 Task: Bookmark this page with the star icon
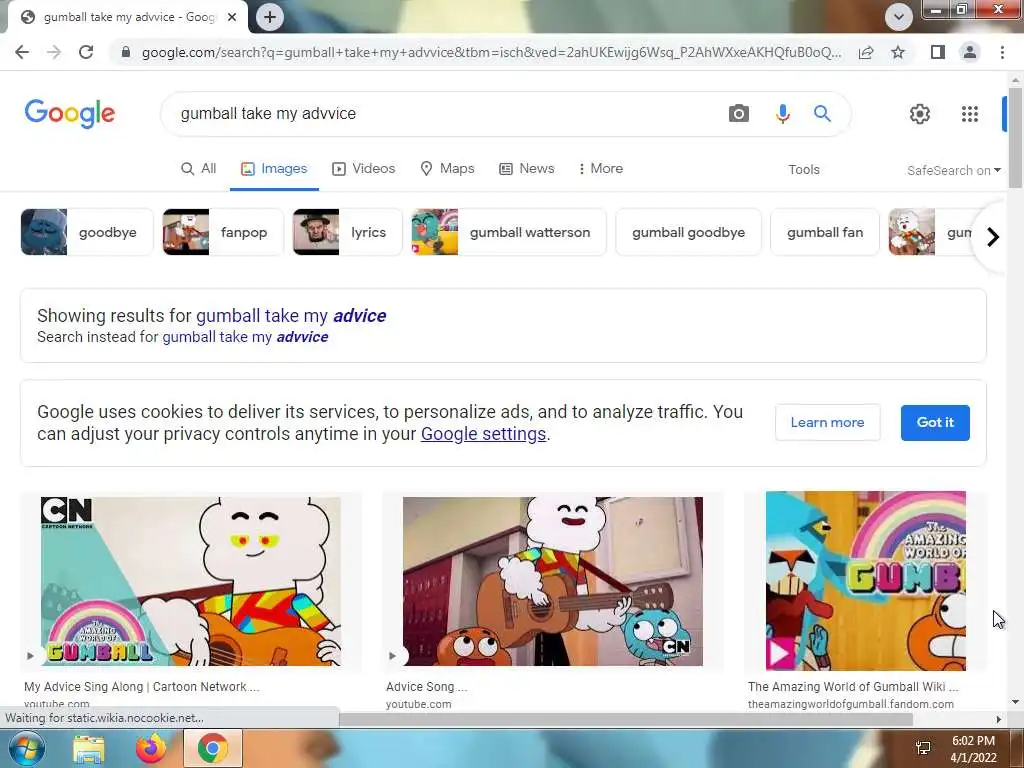899,52
